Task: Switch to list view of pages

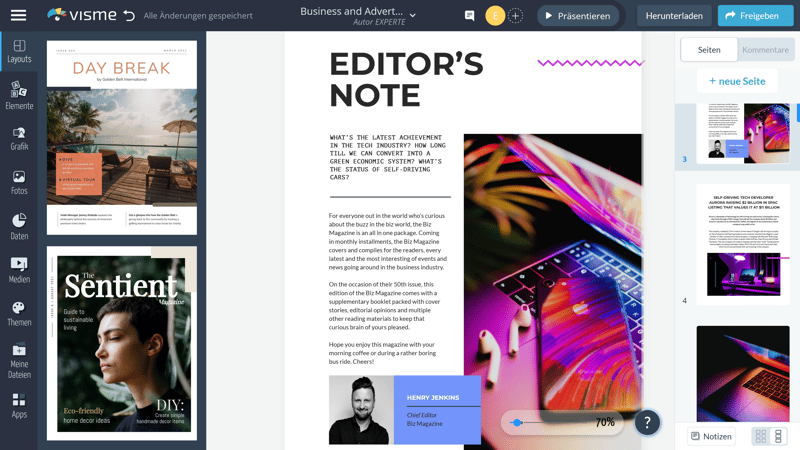Action: pyautogui.click(x=779, y=437)
